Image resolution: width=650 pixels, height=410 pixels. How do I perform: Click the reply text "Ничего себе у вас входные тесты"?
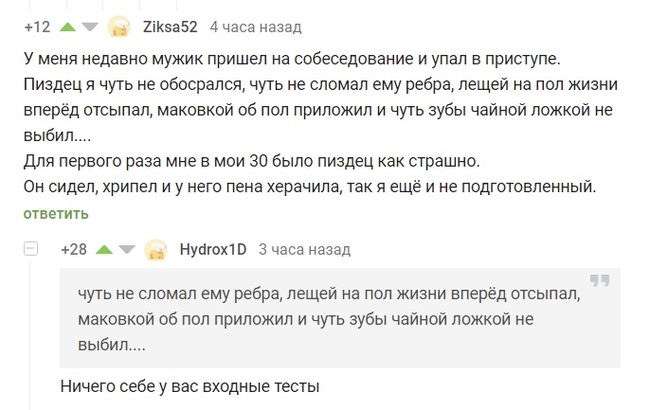tap(189, 387)
